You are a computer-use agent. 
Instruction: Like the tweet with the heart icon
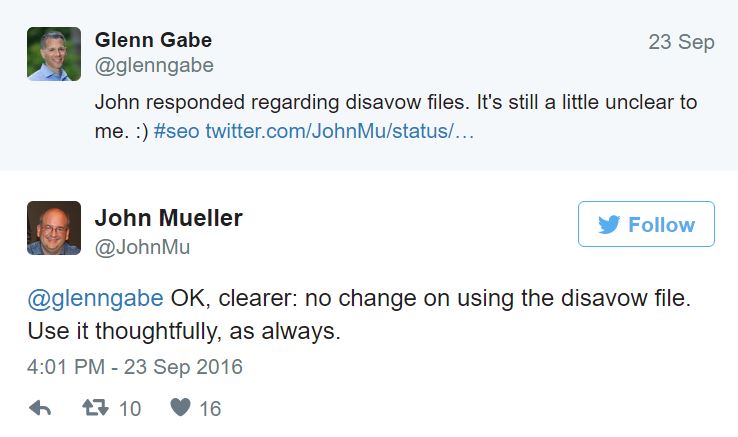tap(180, 408)
